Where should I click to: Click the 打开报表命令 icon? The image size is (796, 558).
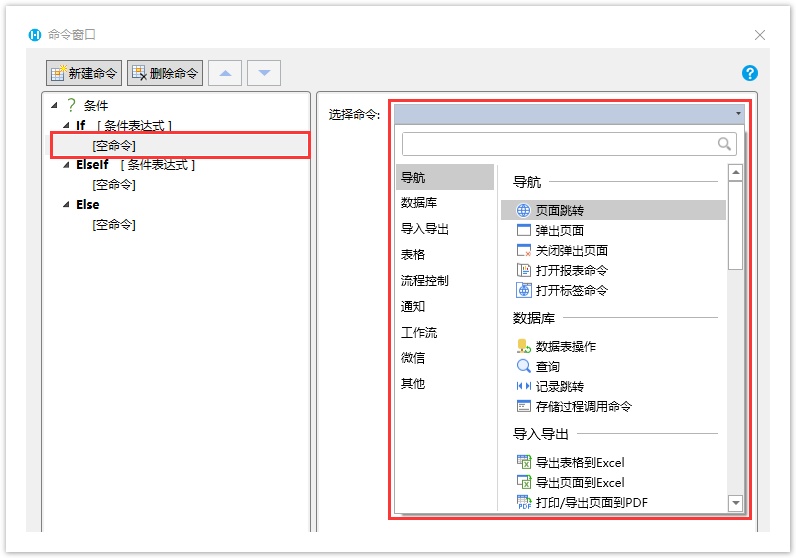[x=523, y=270]
